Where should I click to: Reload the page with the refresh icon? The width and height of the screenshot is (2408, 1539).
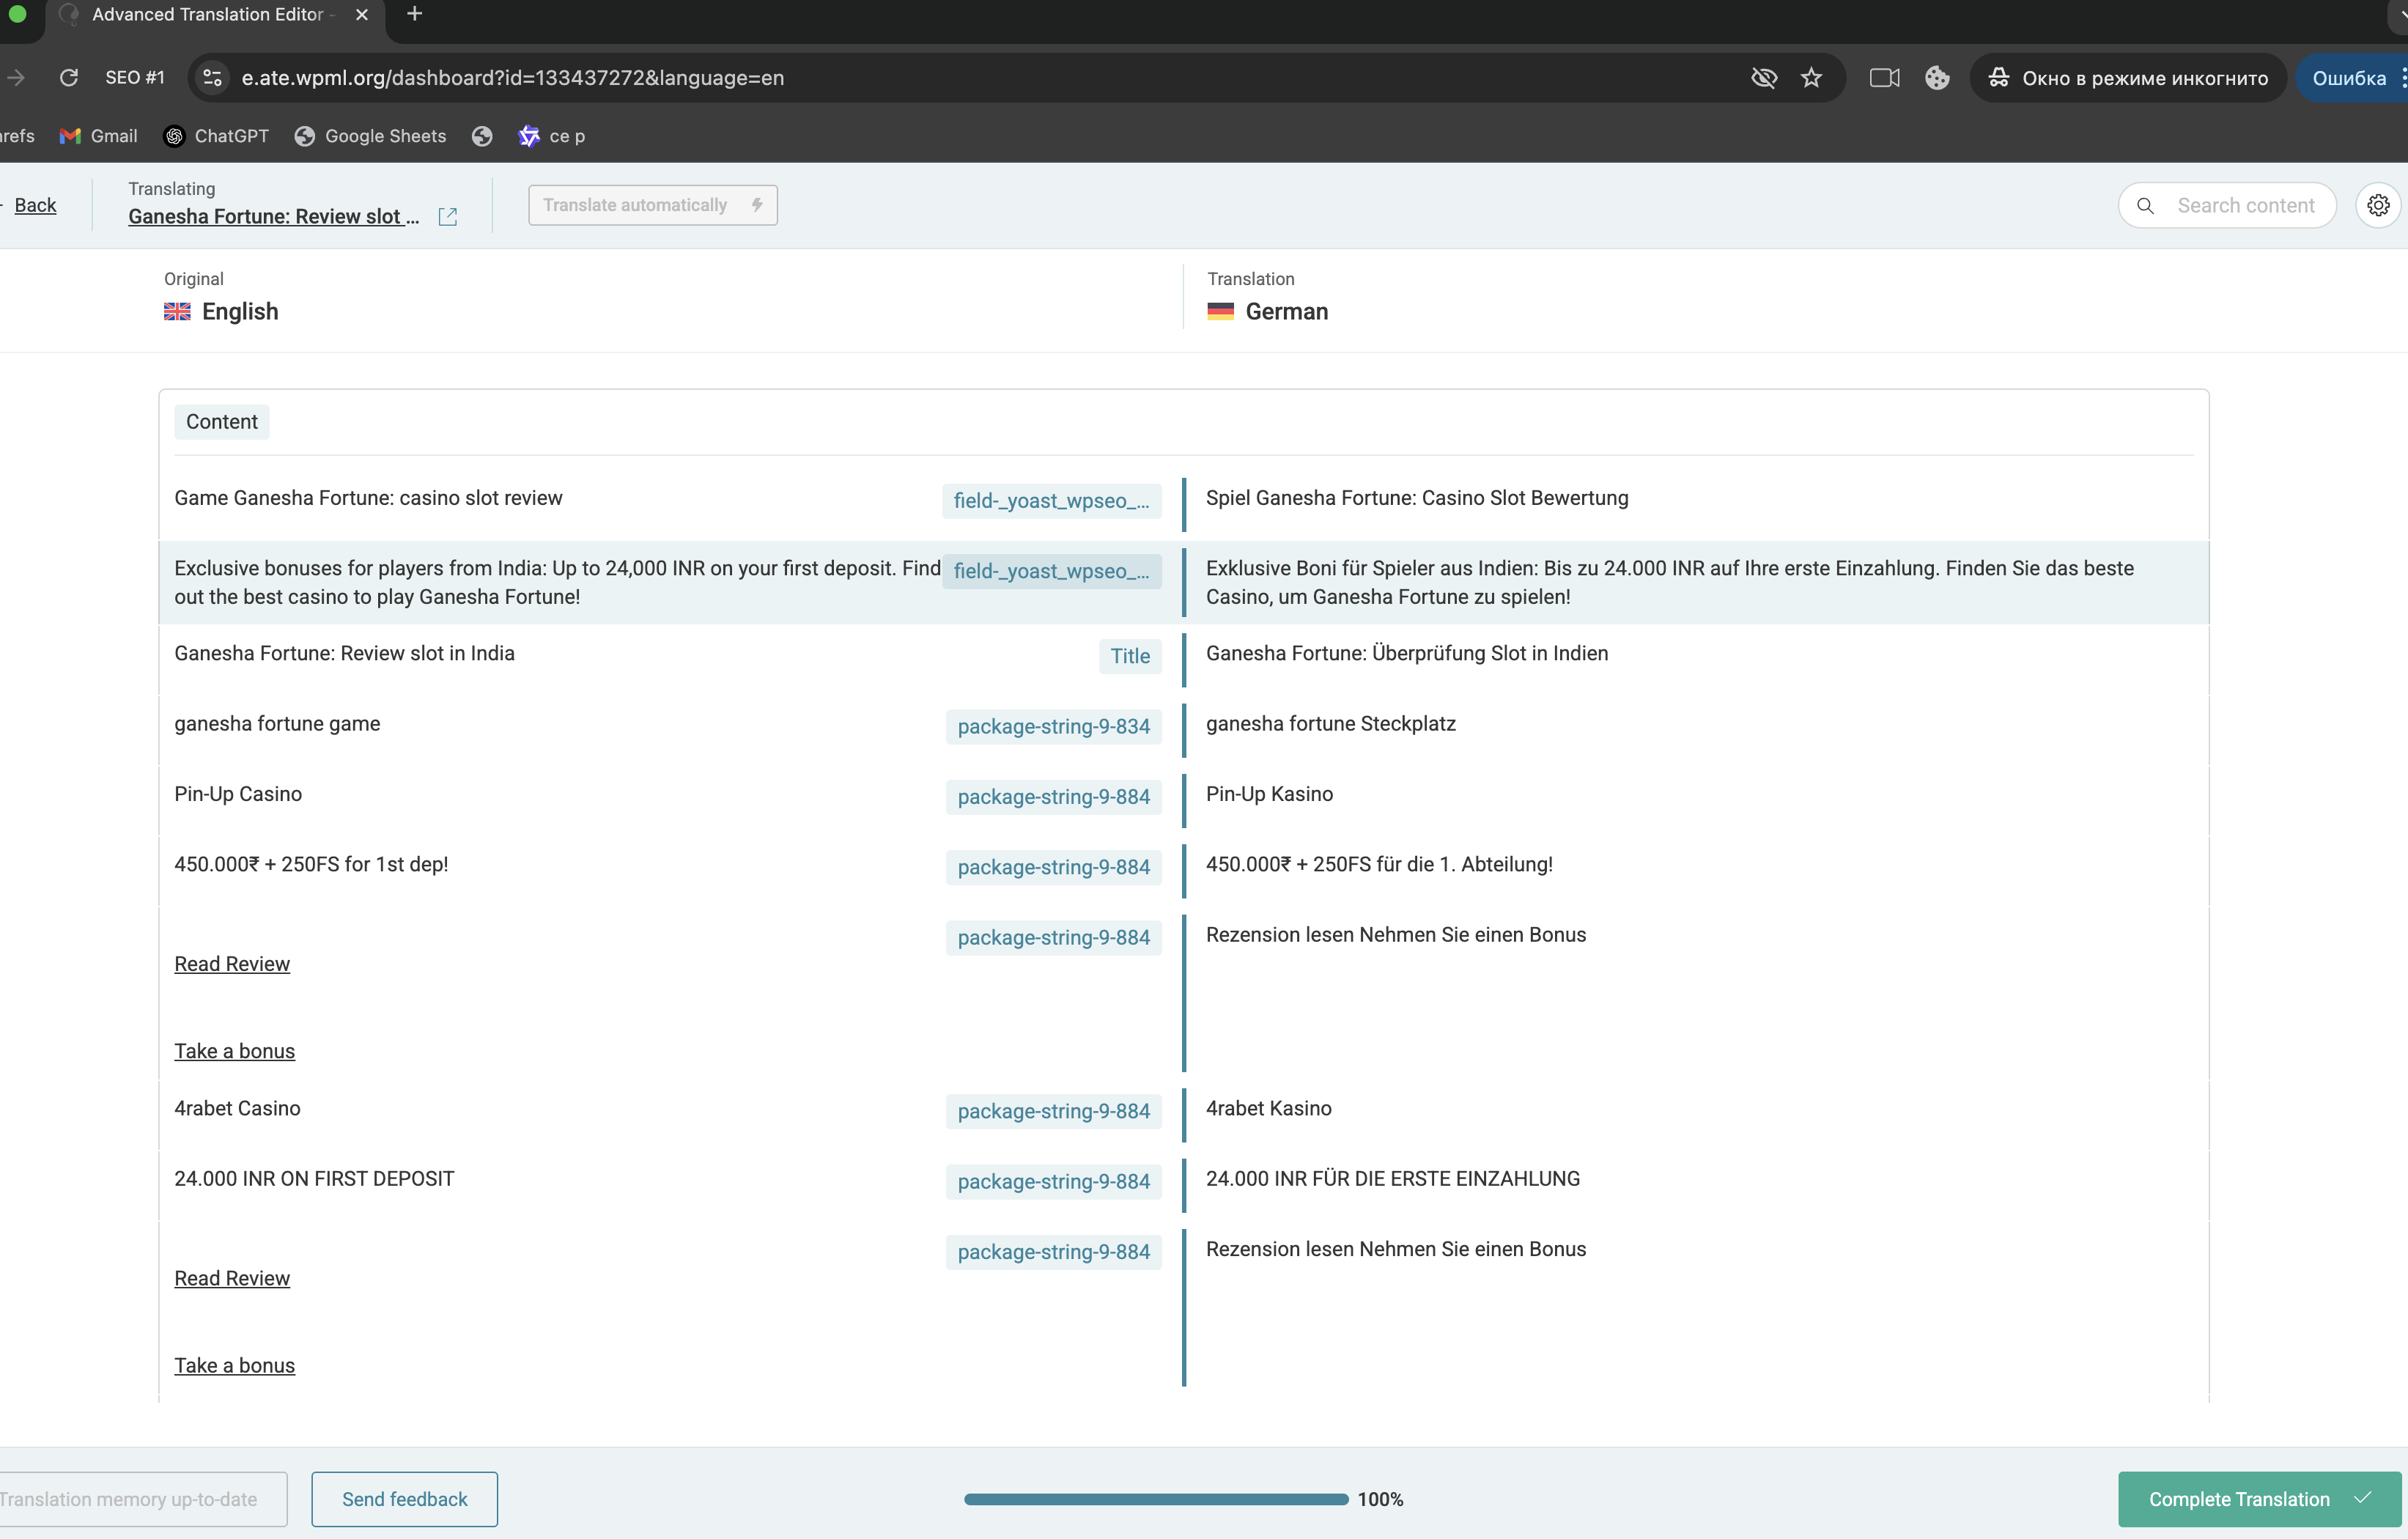(69, 78)
